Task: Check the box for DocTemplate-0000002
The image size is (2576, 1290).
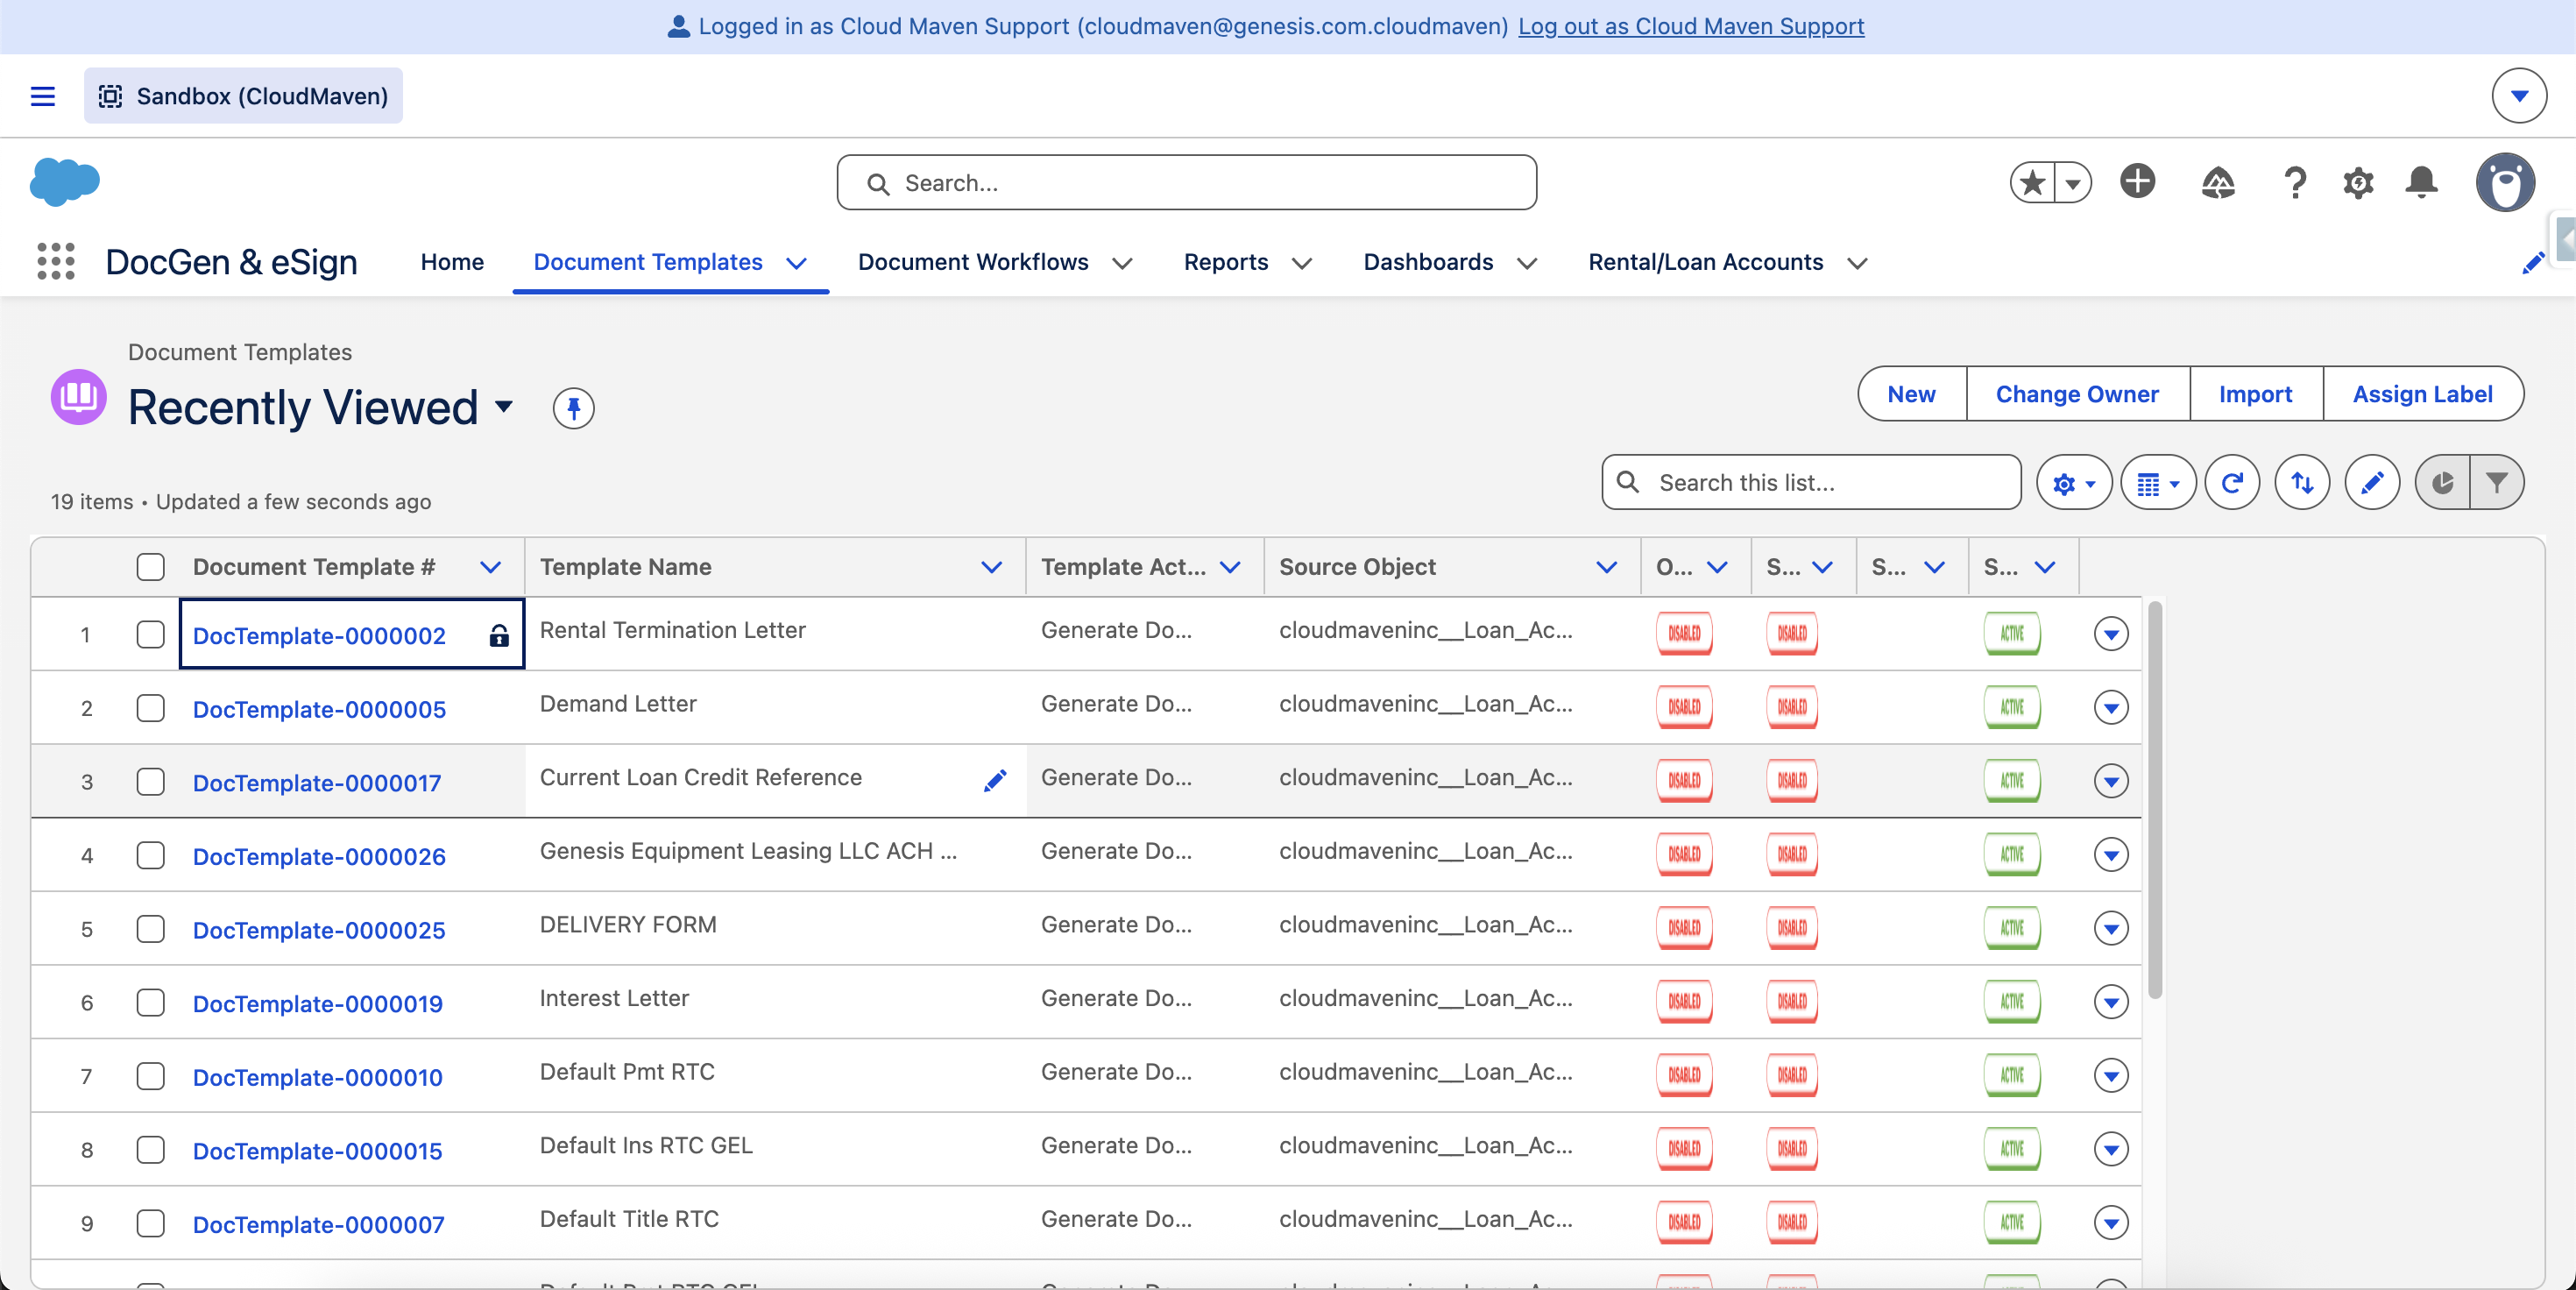Action: (151, 634)
